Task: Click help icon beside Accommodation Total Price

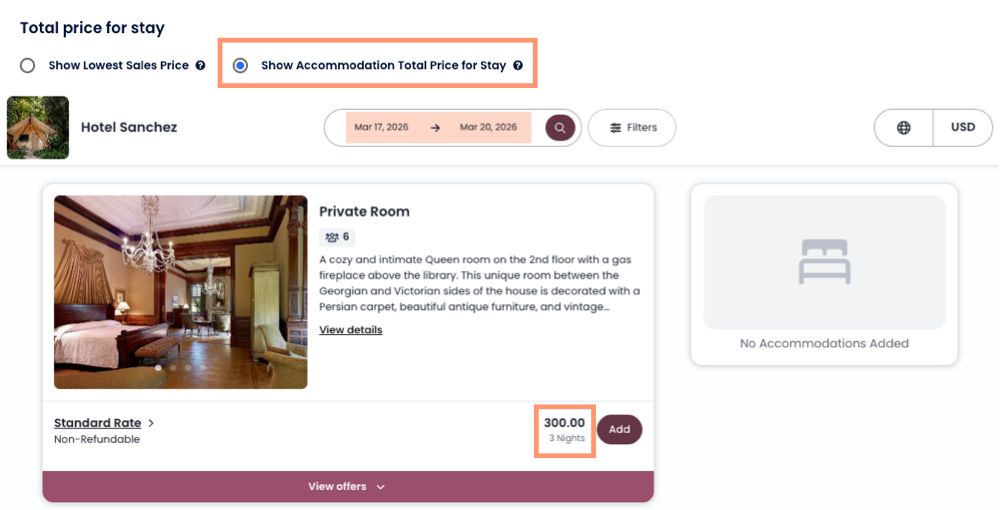Action: 518,66
